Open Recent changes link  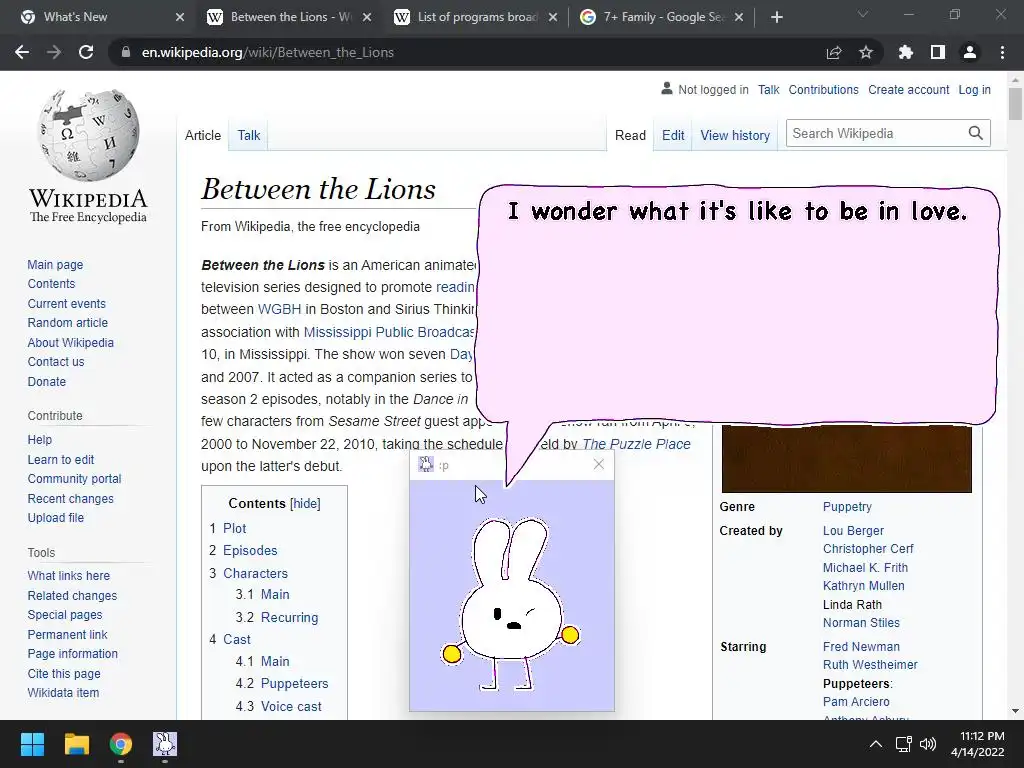click(71, 498)
